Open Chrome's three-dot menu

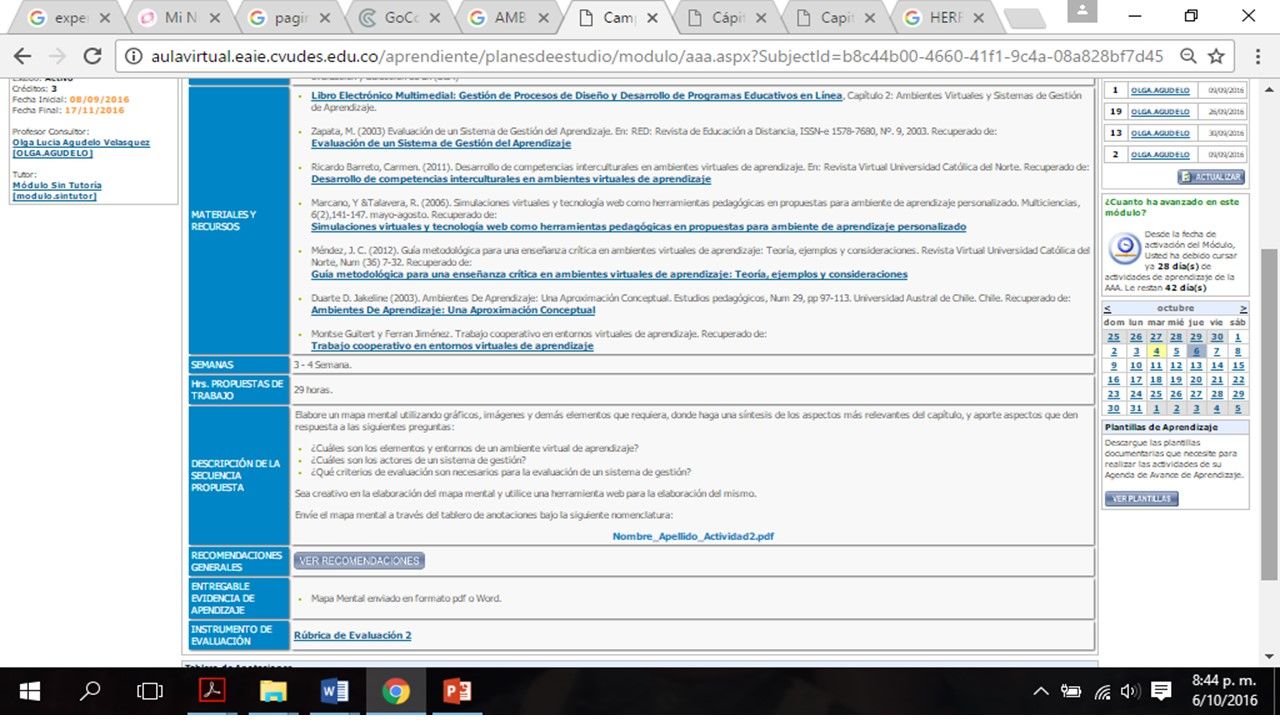click(1252, 57)
